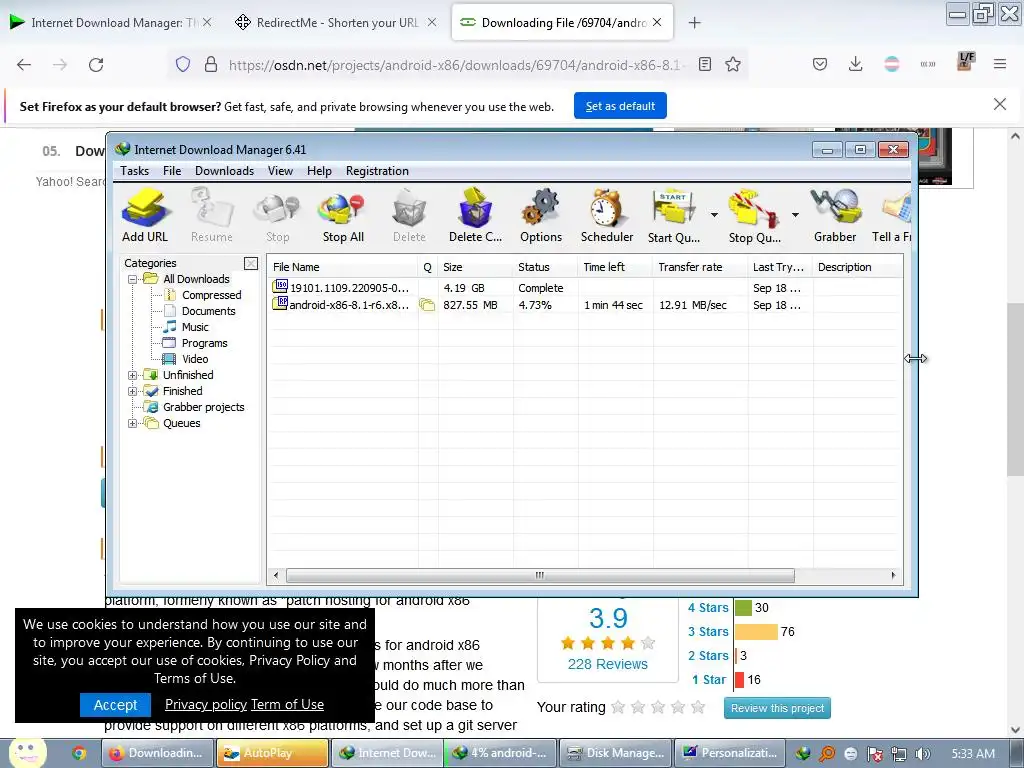The width and height of the screenshot is (1024, 768).
Task: Click the 228 Reviews link
Action: 607,664
